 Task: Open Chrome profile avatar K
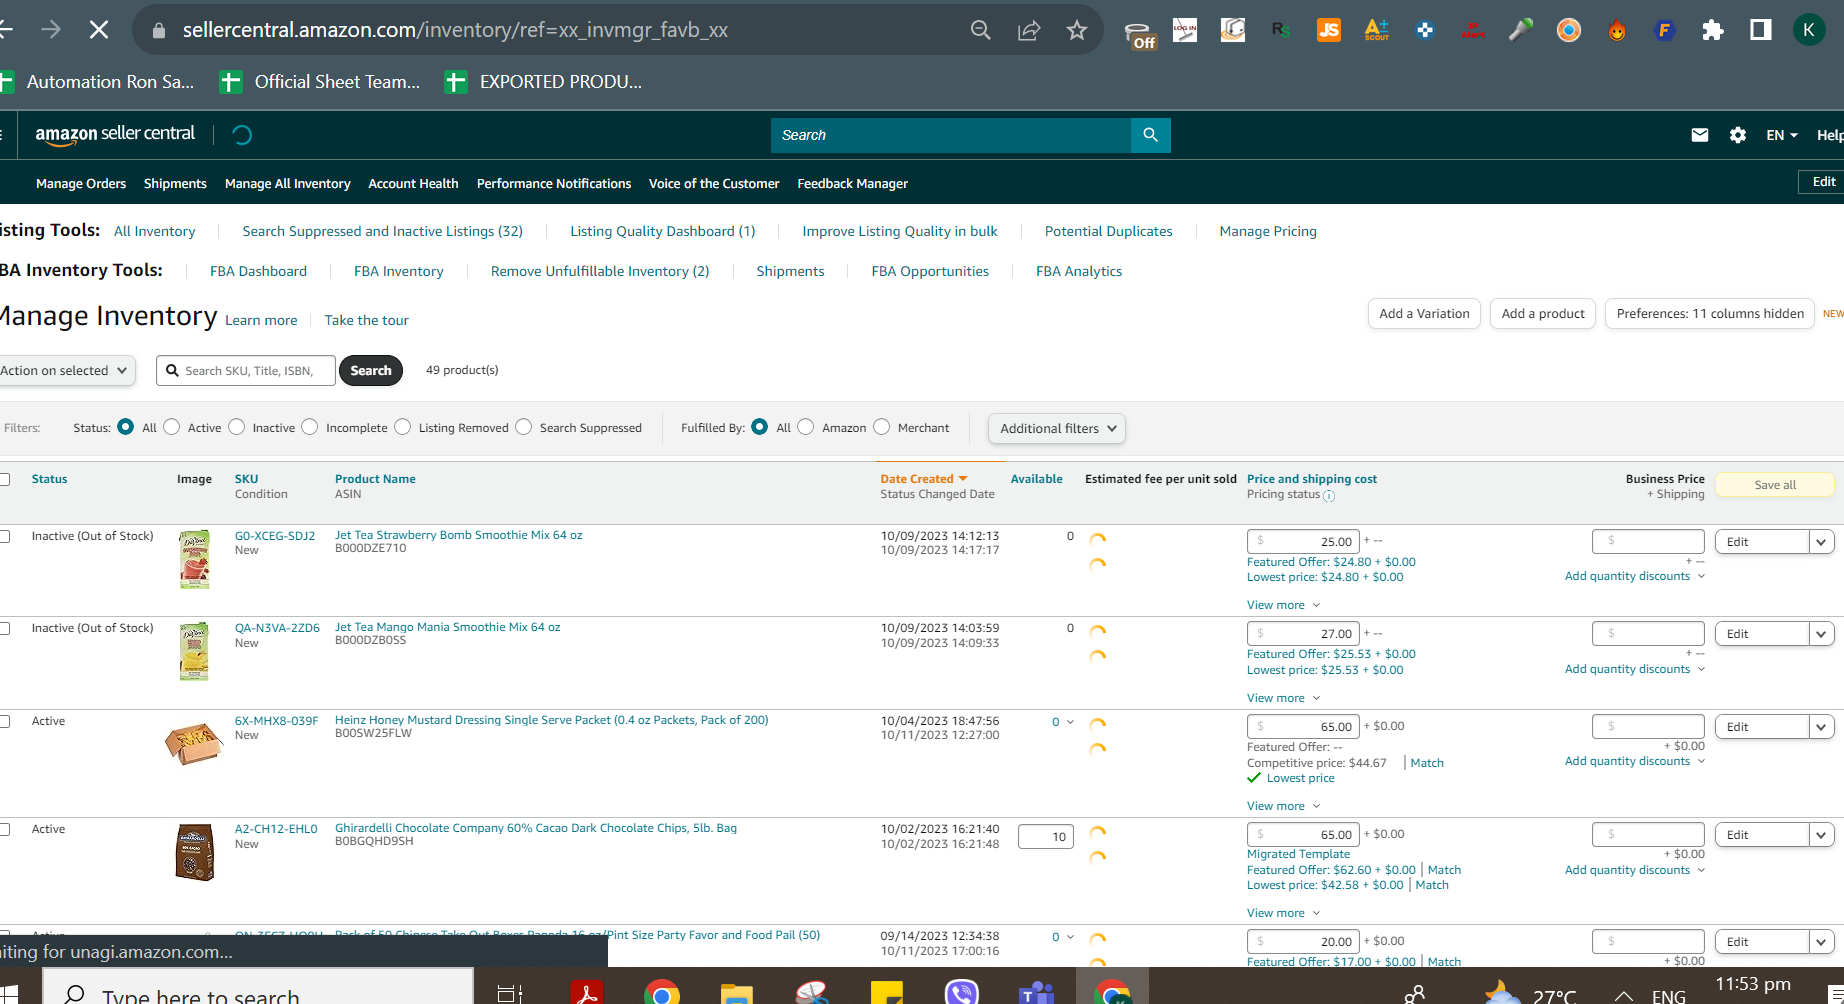tap(1809, 30)
